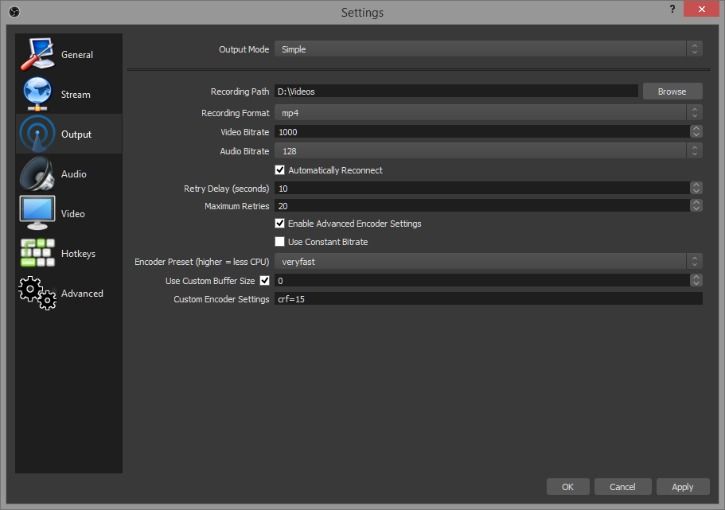This screenshot has width=725, height=510.
Task: Switch to General settings label
Action: 77,55
